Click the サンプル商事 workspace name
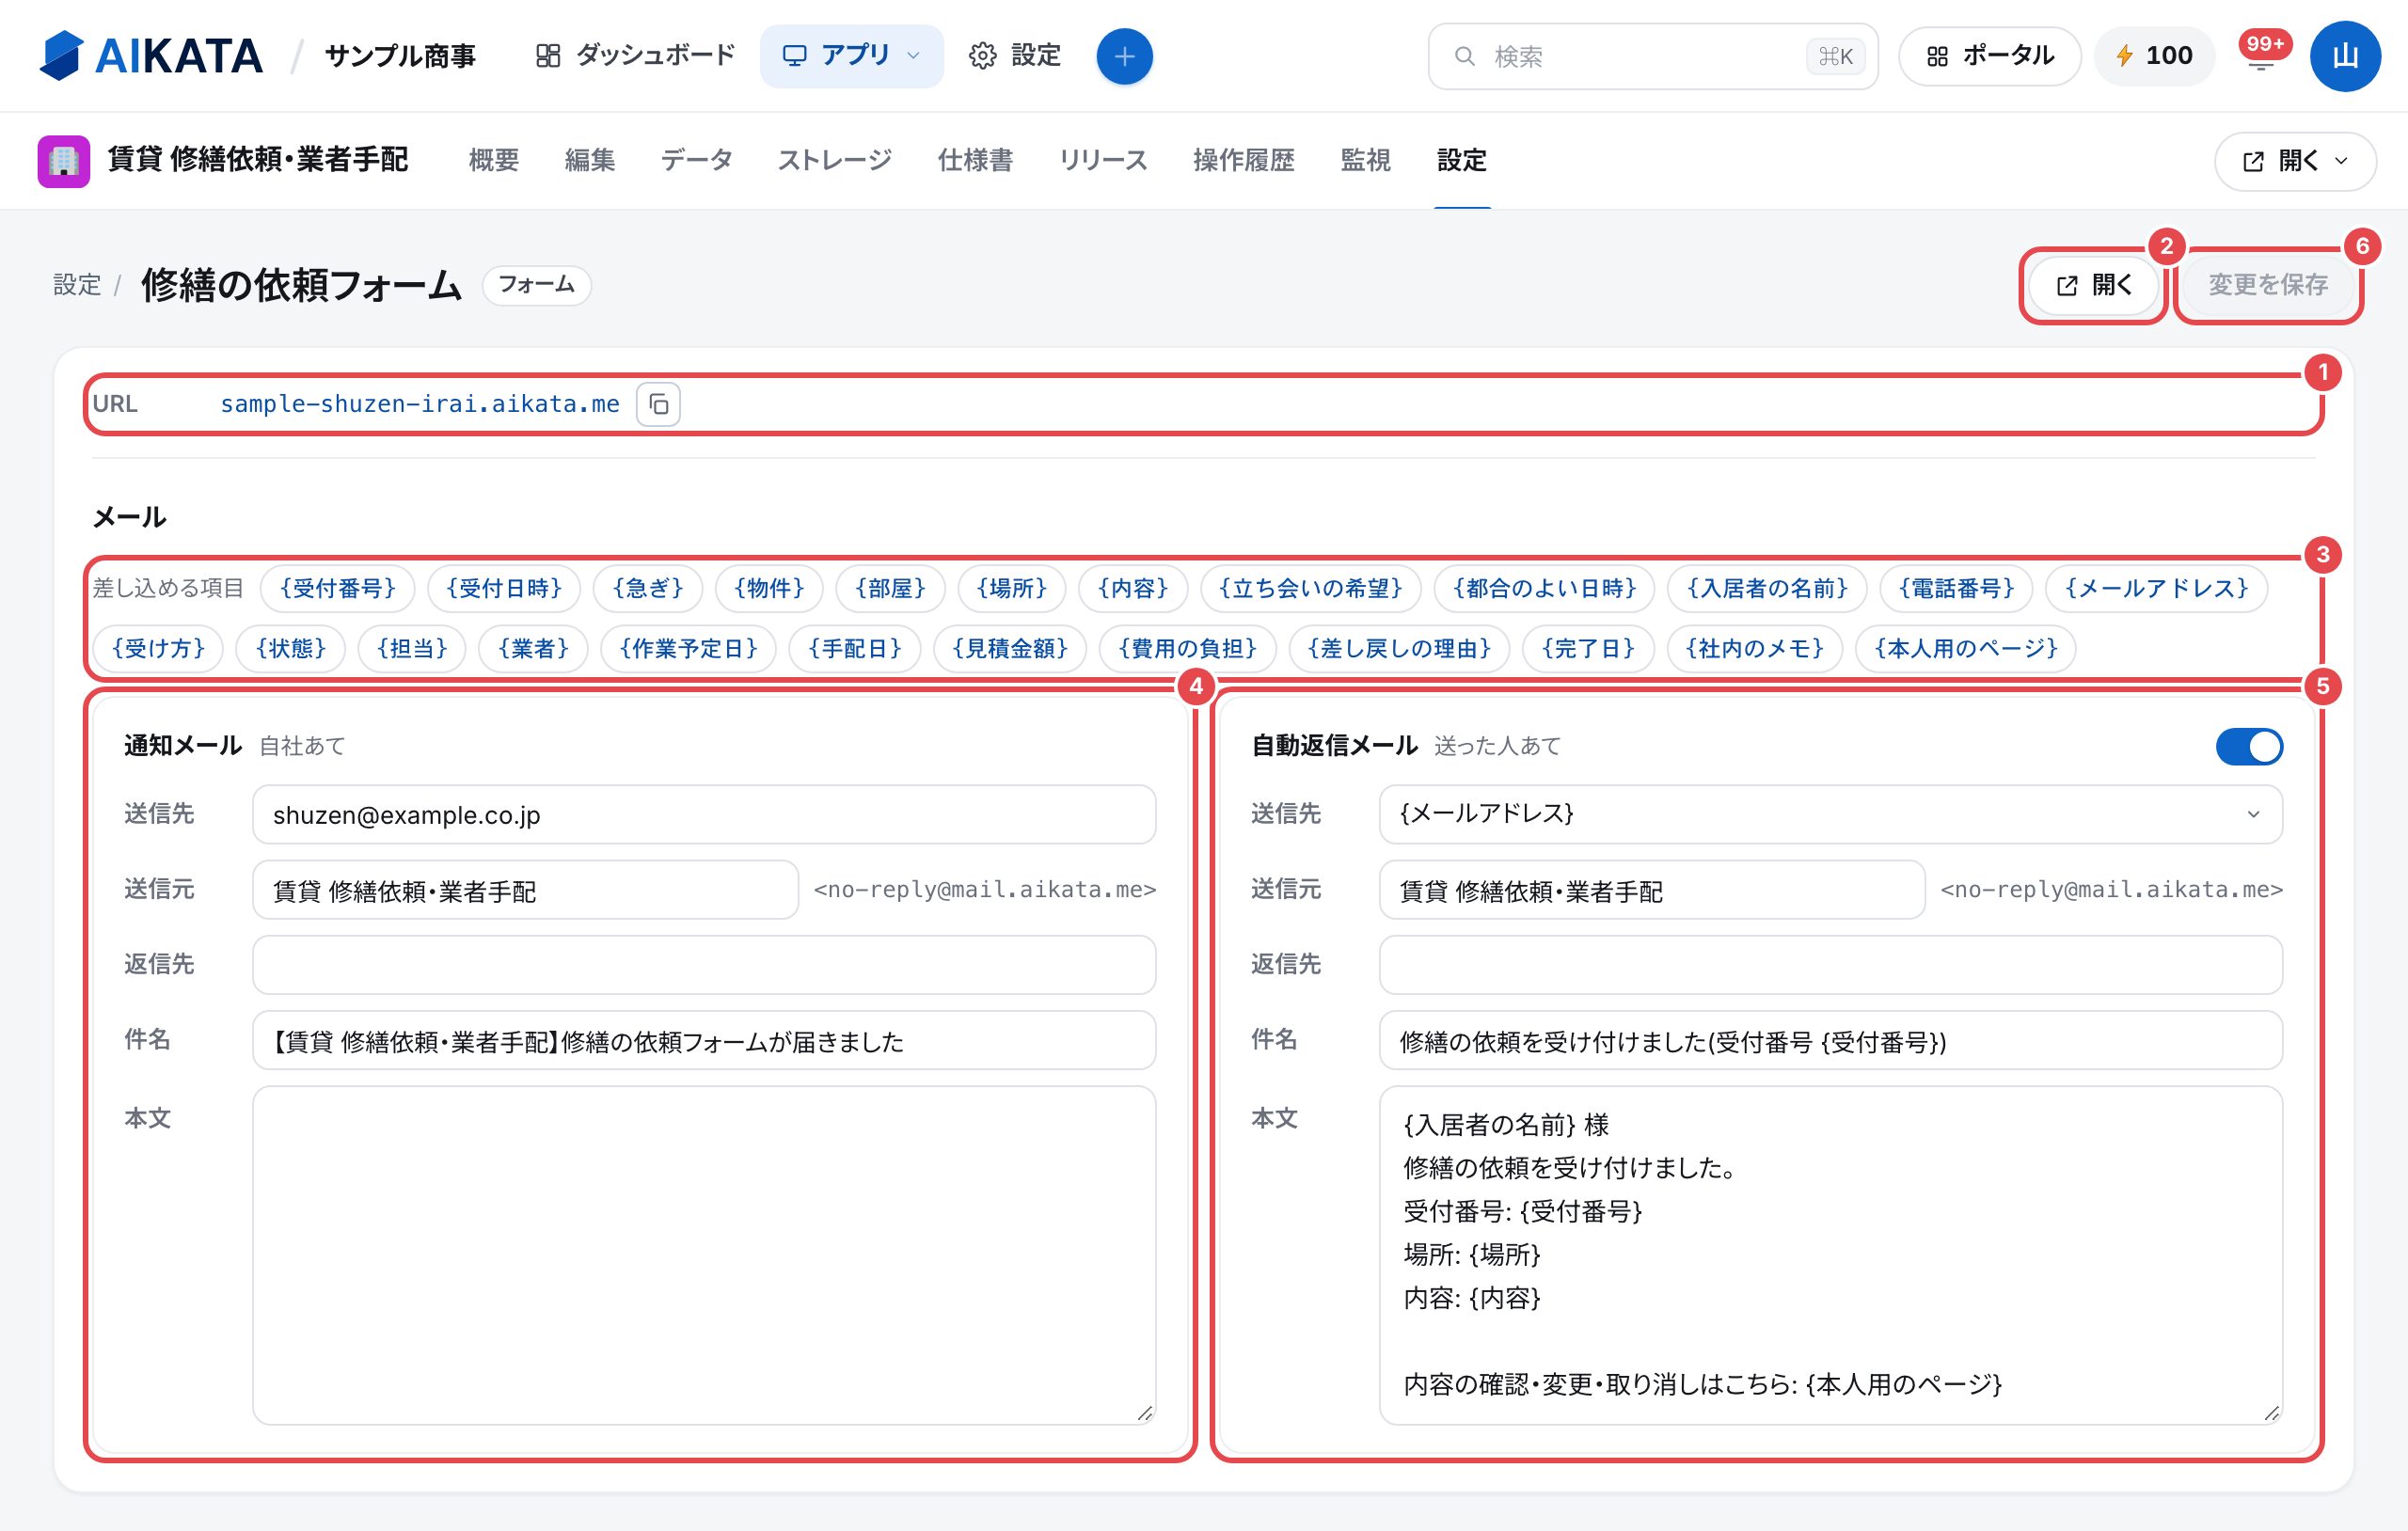Viewport: 2408px width, 1531px height. pyautogui.click(x=400, y=56)
